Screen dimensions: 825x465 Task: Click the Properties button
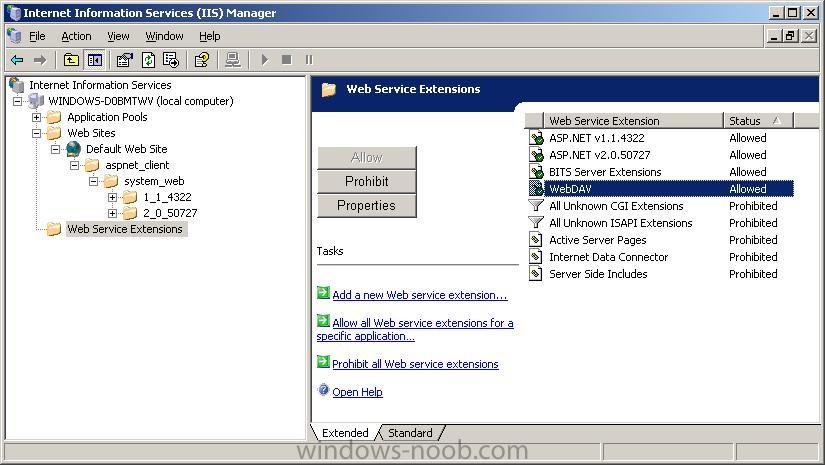pos(366,205)
